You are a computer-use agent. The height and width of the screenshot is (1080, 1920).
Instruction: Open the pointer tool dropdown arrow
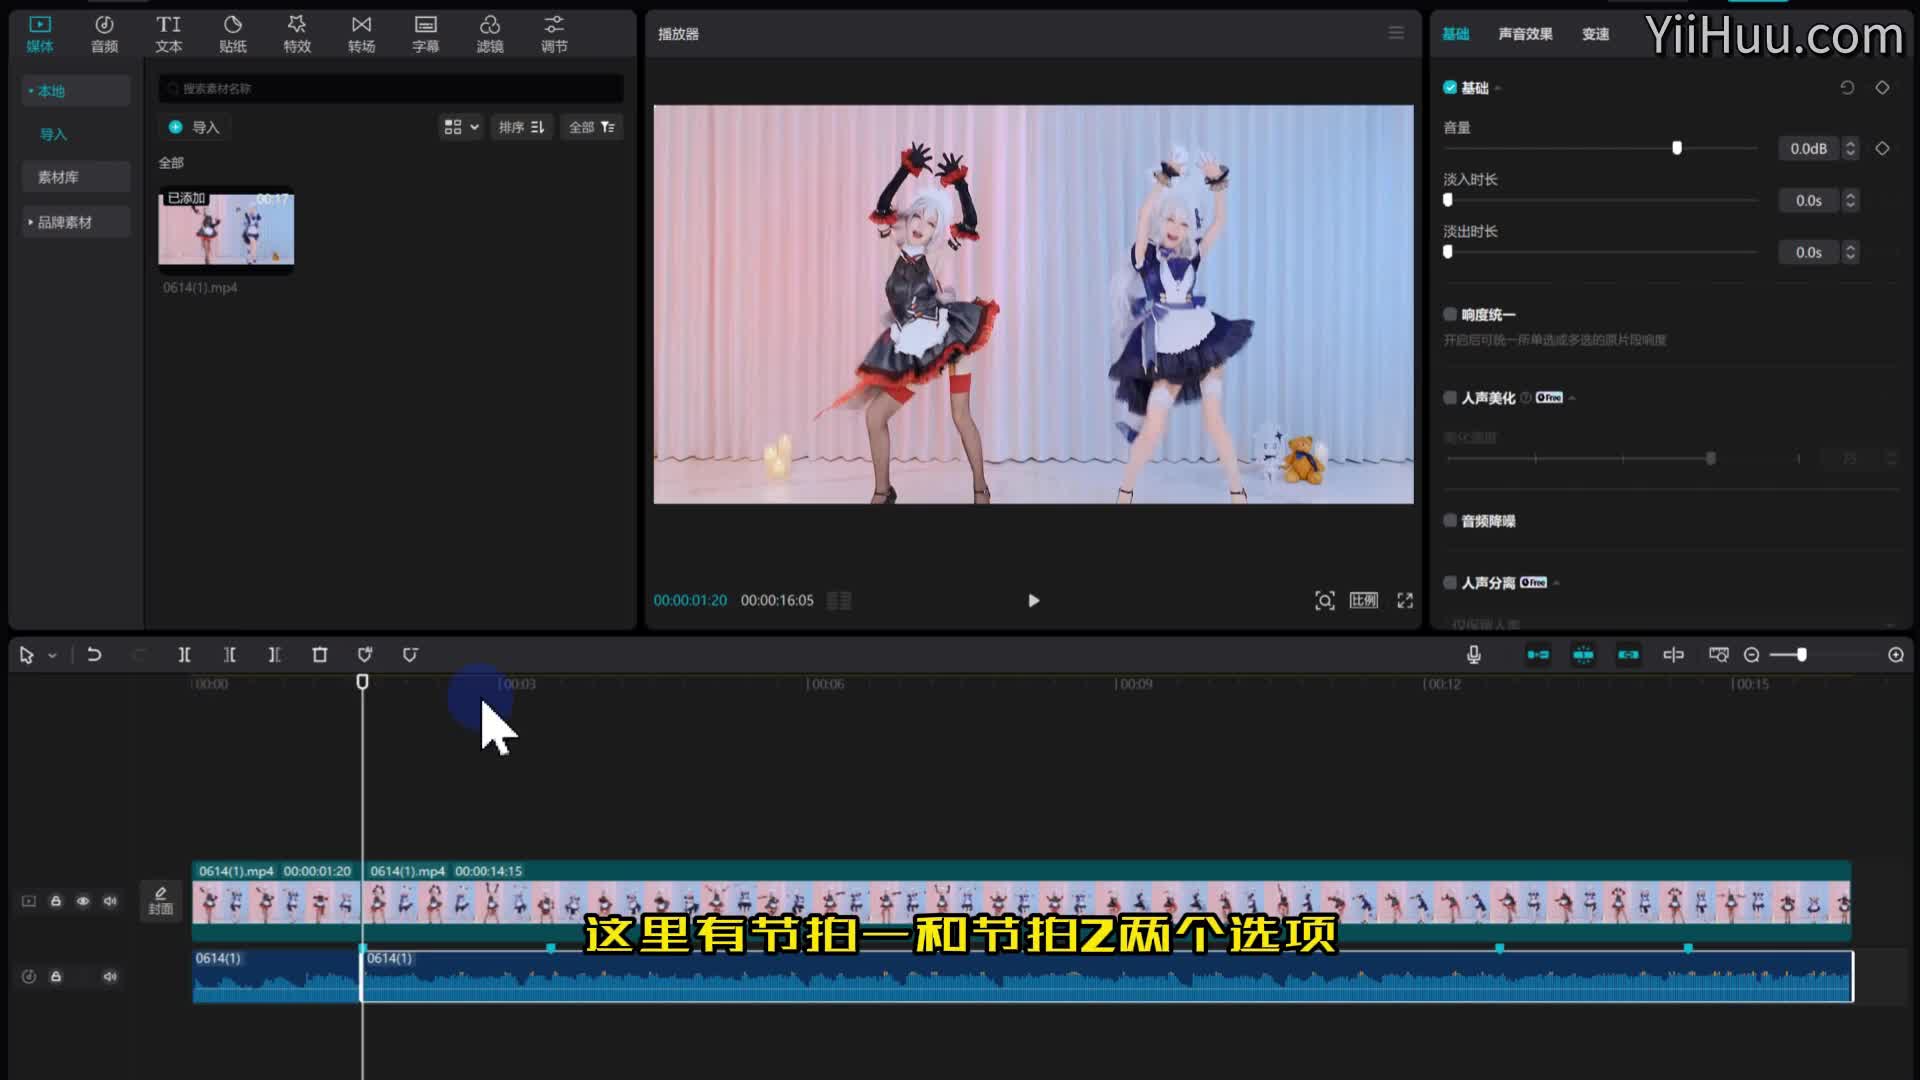[52, 656]
